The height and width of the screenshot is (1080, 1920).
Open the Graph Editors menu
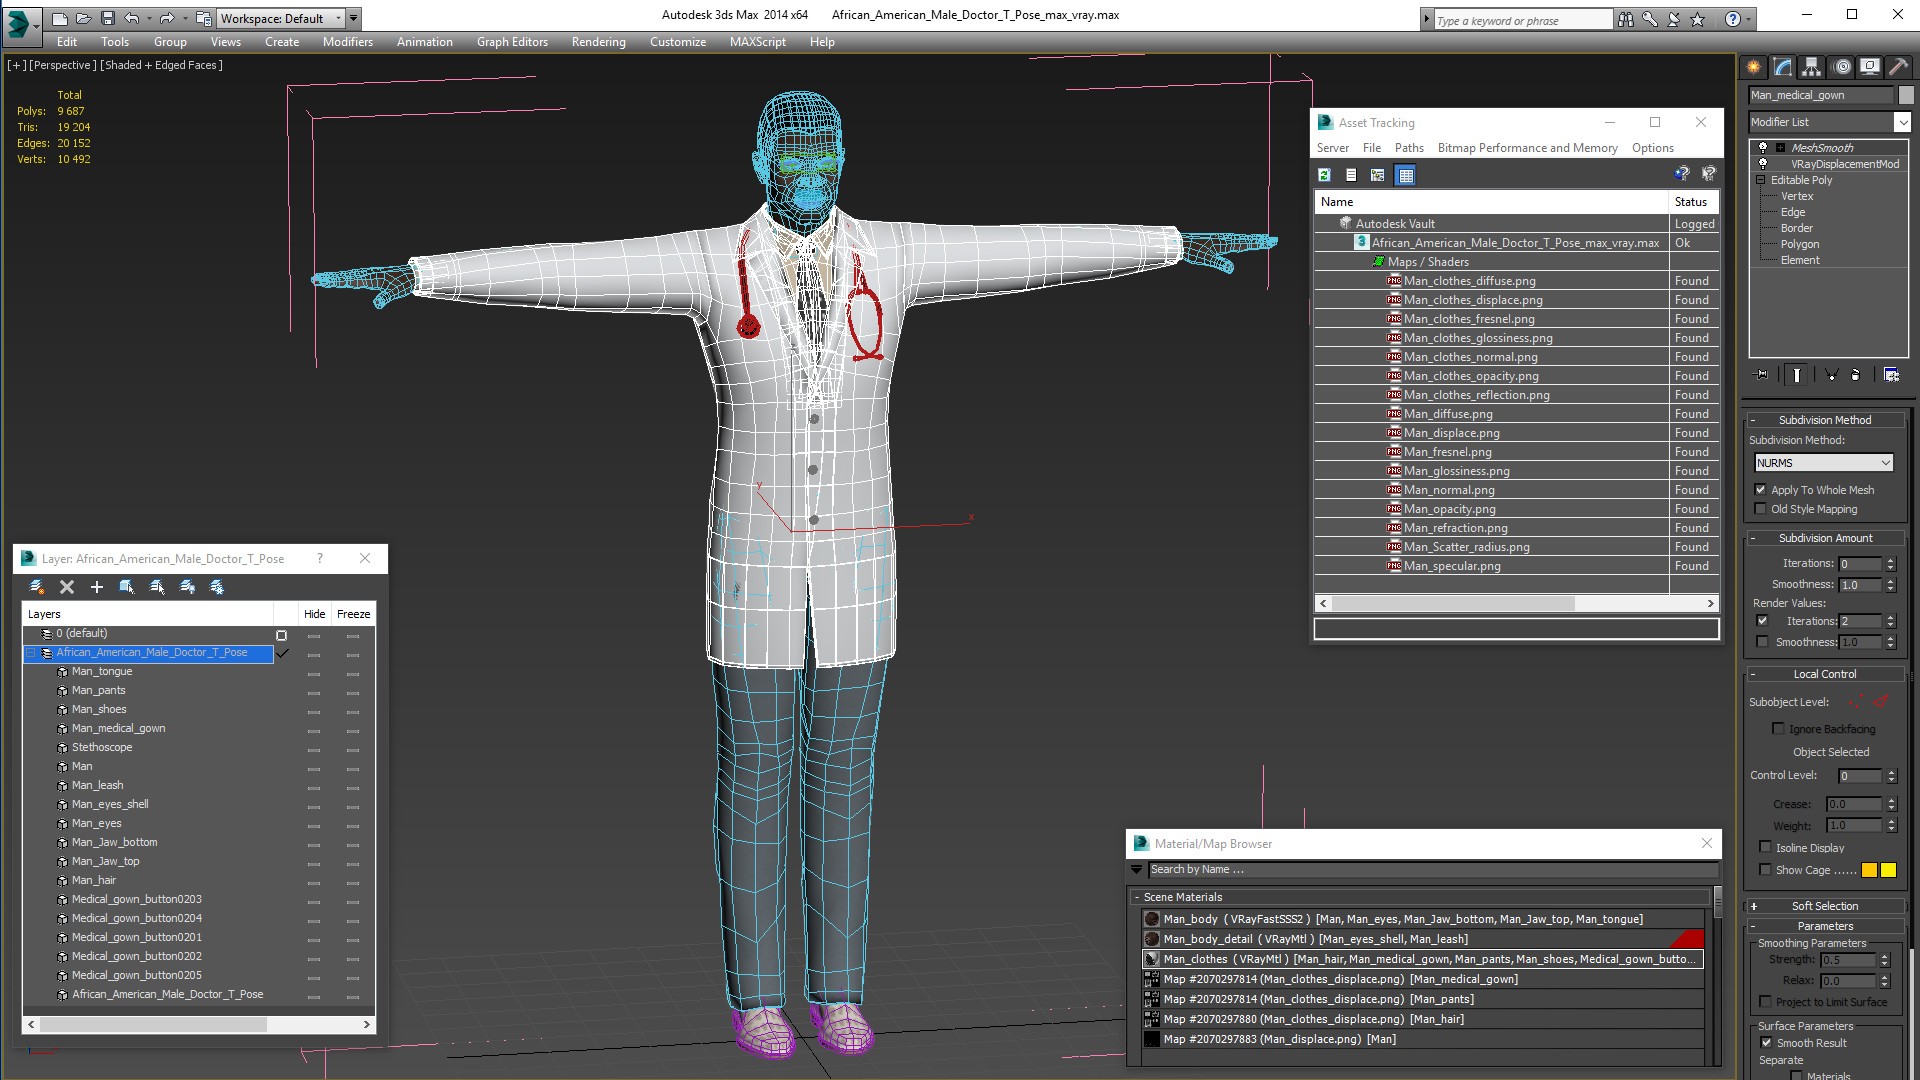tap(512, 42)
